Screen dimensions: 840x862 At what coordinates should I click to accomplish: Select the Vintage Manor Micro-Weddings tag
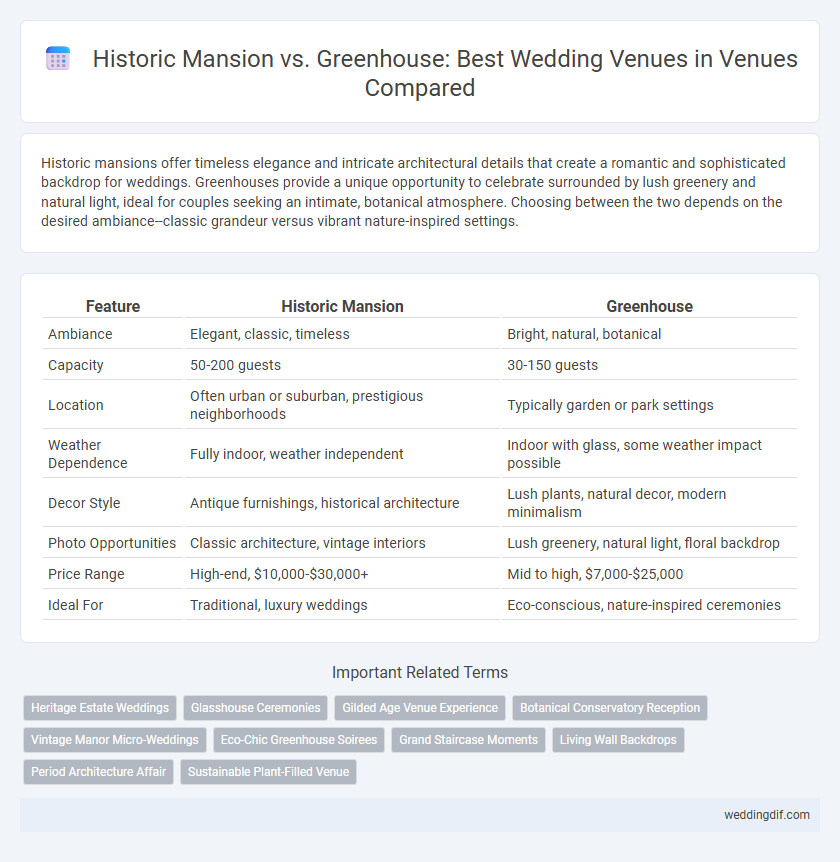[x=115, y=739]
